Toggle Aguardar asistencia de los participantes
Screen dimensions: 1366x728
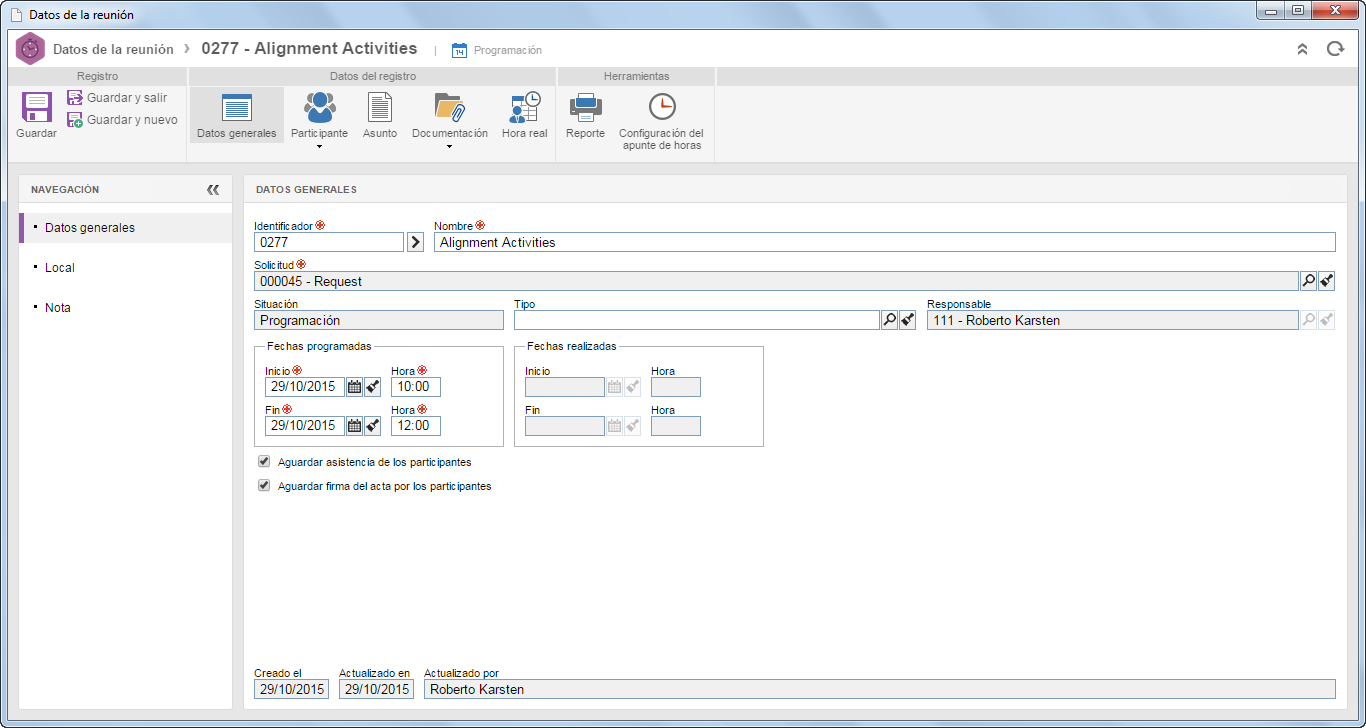tap(264, 462)
